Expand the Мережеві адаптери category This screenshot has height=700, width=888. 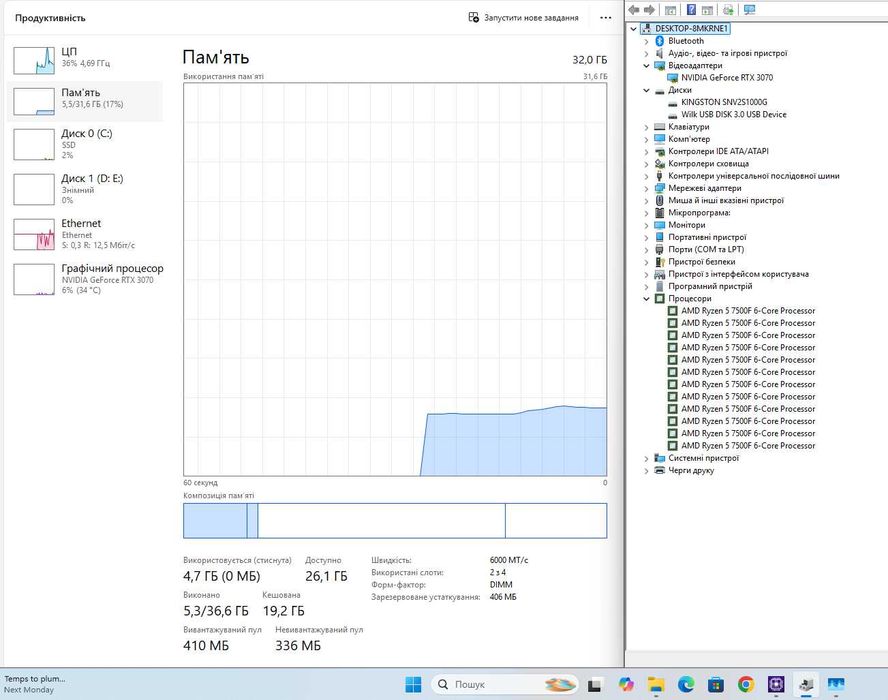[646, 189]
